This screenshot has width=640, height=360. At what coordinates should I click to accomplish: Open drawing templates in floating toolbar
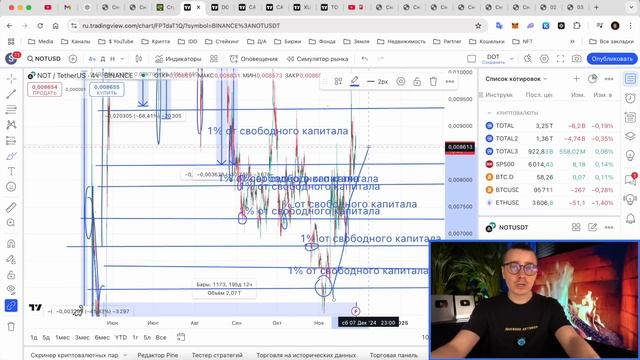pyautogui.click(x=338, y=82)
